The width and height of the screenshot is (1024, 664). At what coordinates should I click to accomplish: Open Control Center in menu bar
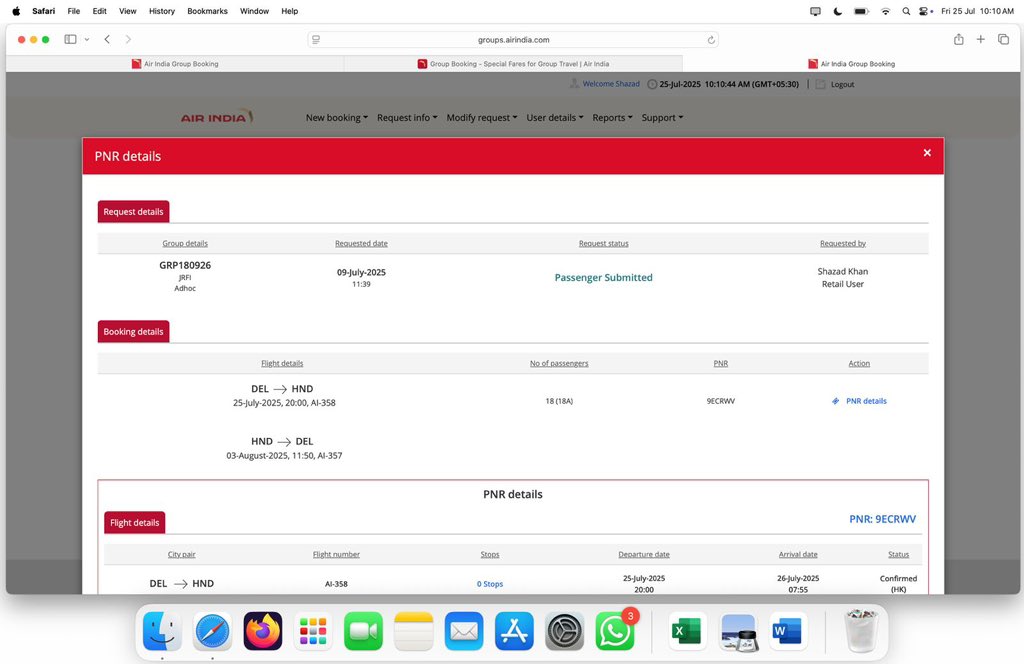924,11
